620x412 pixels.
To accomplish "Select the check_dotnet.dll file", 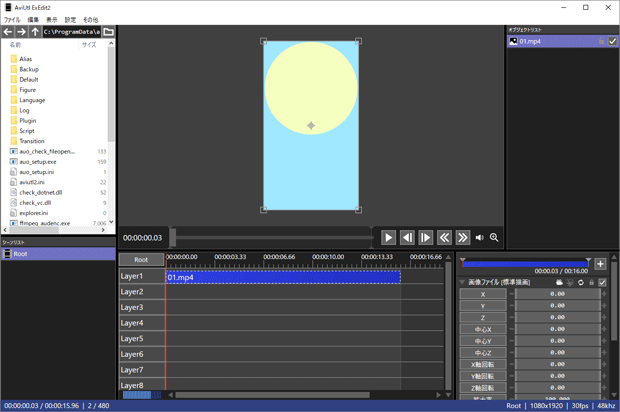I will click(41, 193).
